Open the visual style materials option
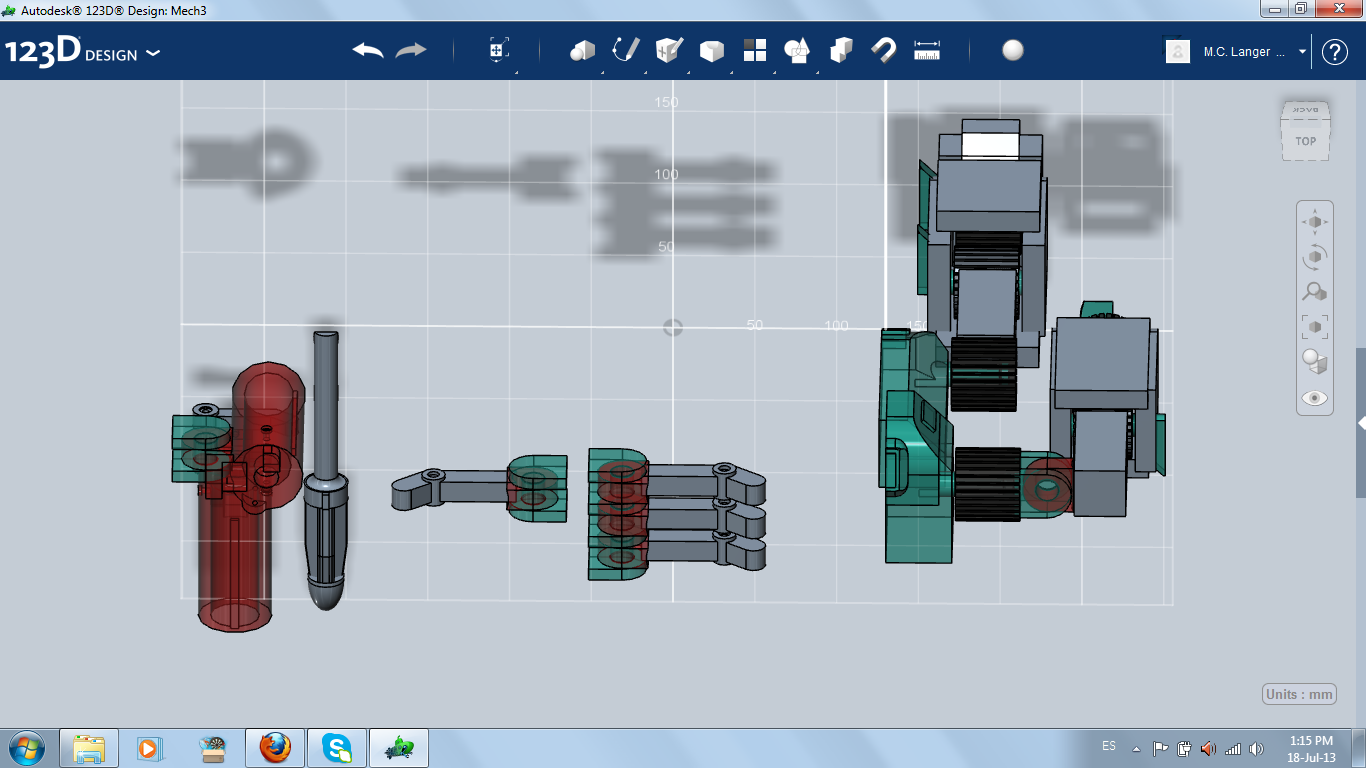The width and height of the screenshot is (1366, 768). [x=1315, y=362]
